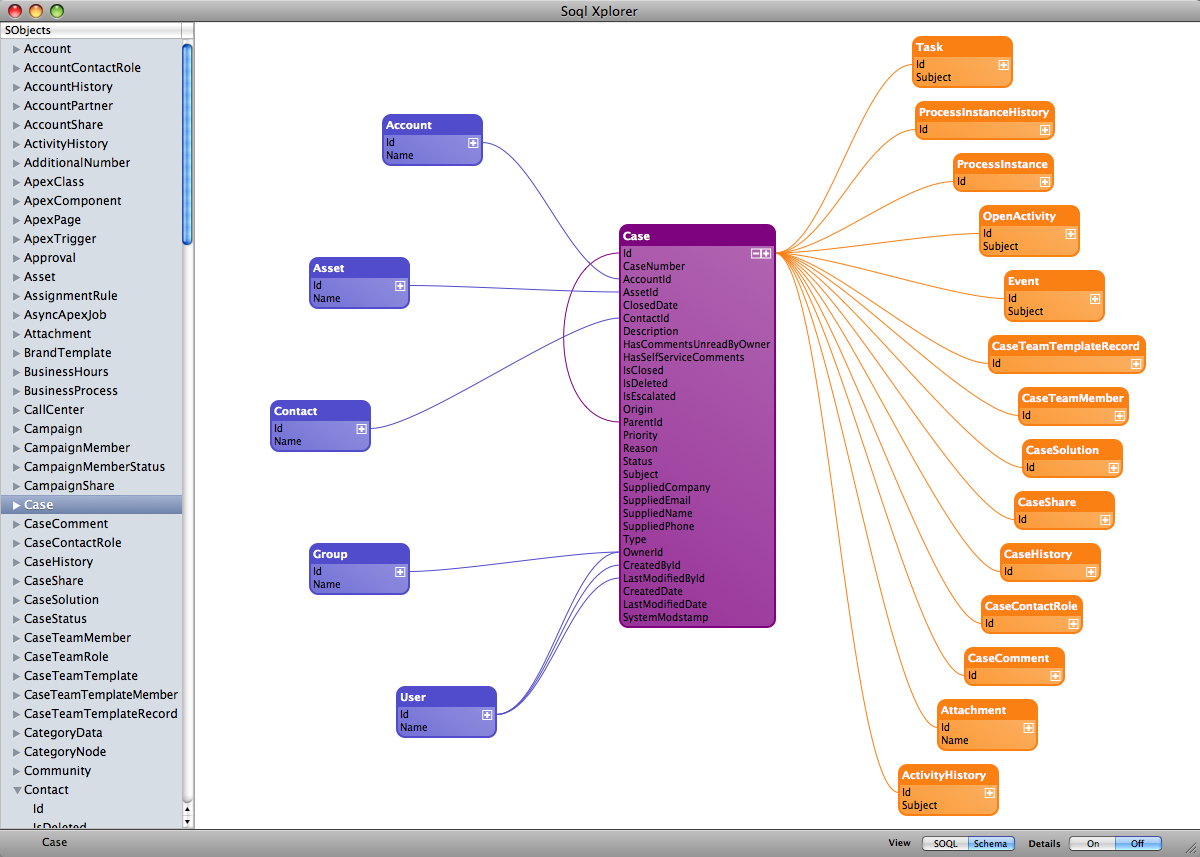This screenshot has width=1200, height=857.
Task: Switch view to Schema
Action: click(x=991, y=844)
